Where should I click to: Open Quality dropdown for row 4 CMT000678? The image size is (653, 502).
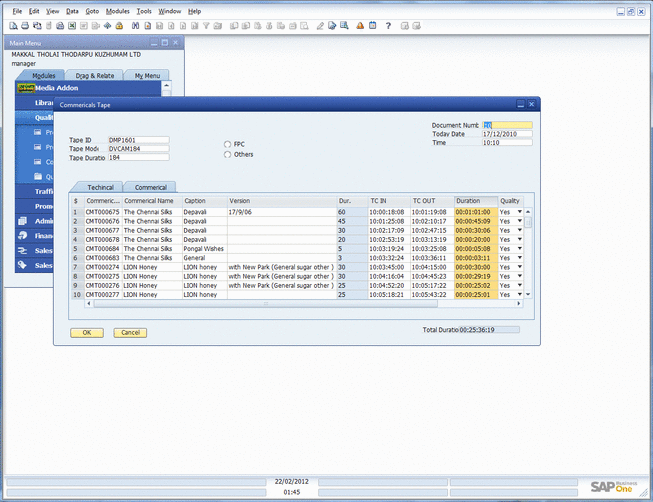pos(519,240)
